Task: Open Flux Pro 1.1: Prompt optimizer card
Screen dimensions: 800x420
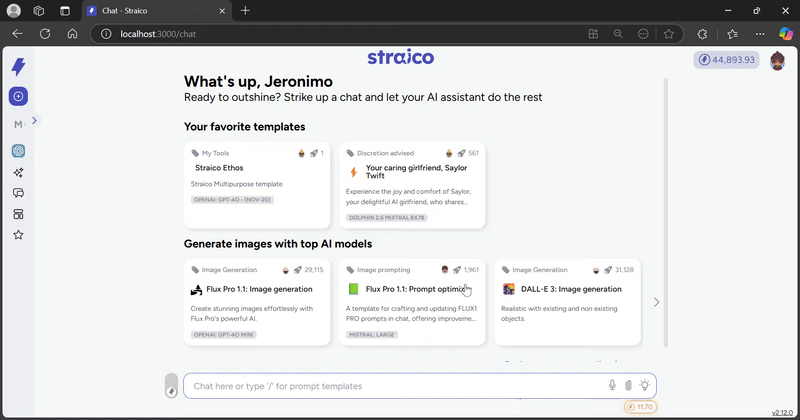Action: (x=412, y=303)
